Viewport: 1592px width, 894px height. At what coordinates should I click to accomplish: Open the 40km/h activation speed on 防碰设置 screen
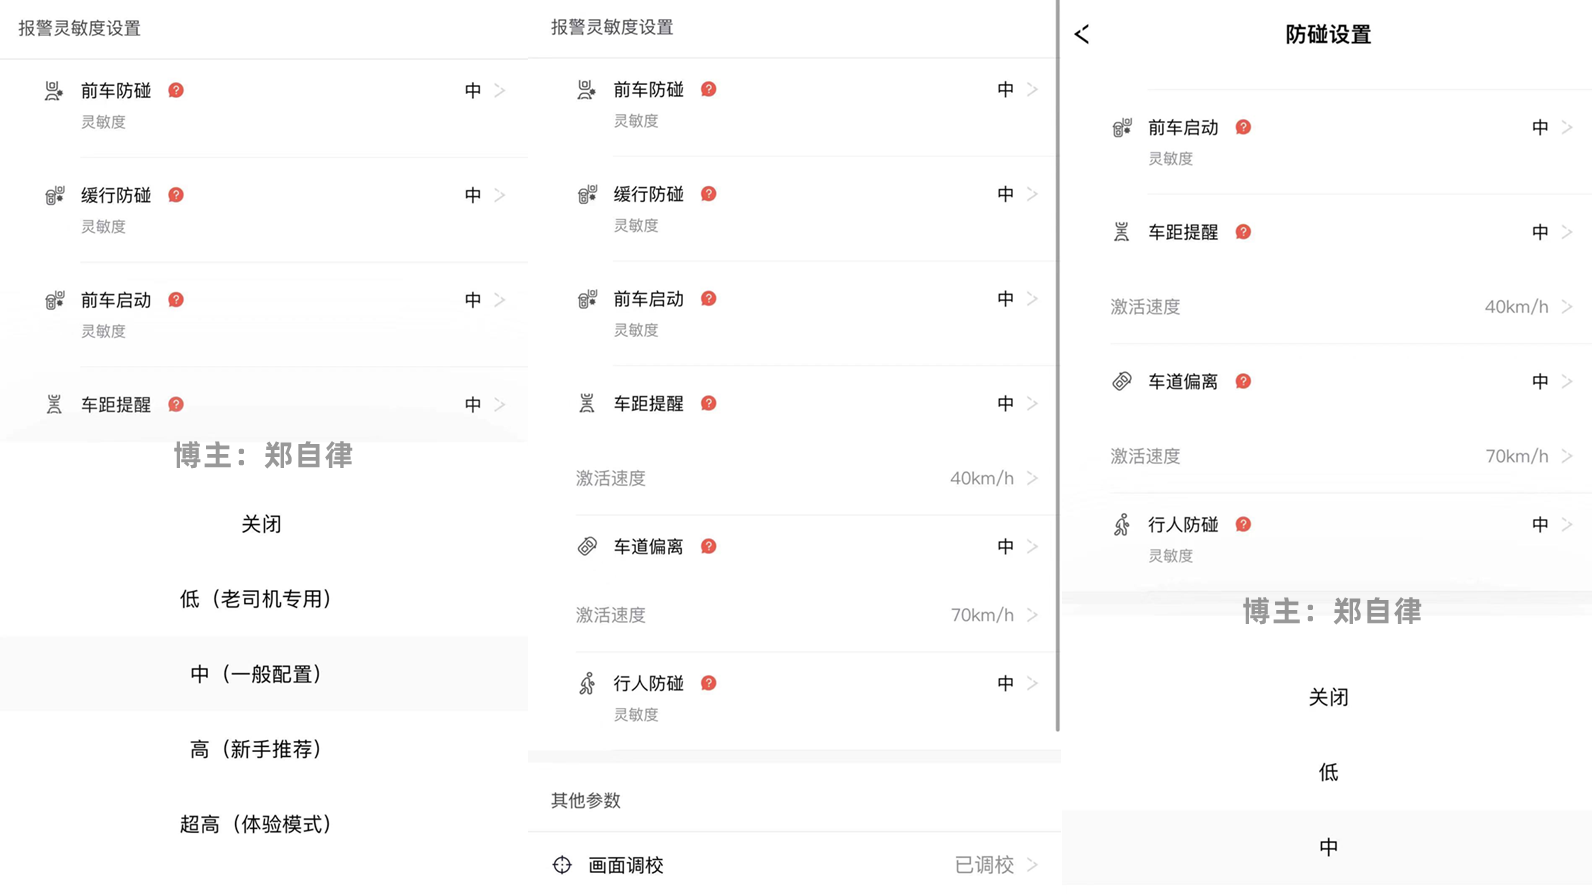[x=1516, y=307]
